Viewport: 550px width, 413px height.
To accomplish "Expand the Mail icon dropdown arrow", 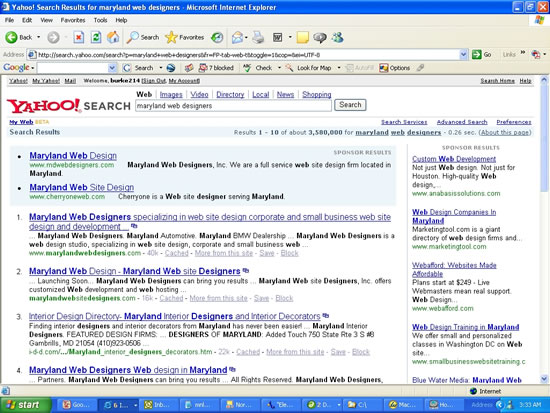I will click(246, 37).
